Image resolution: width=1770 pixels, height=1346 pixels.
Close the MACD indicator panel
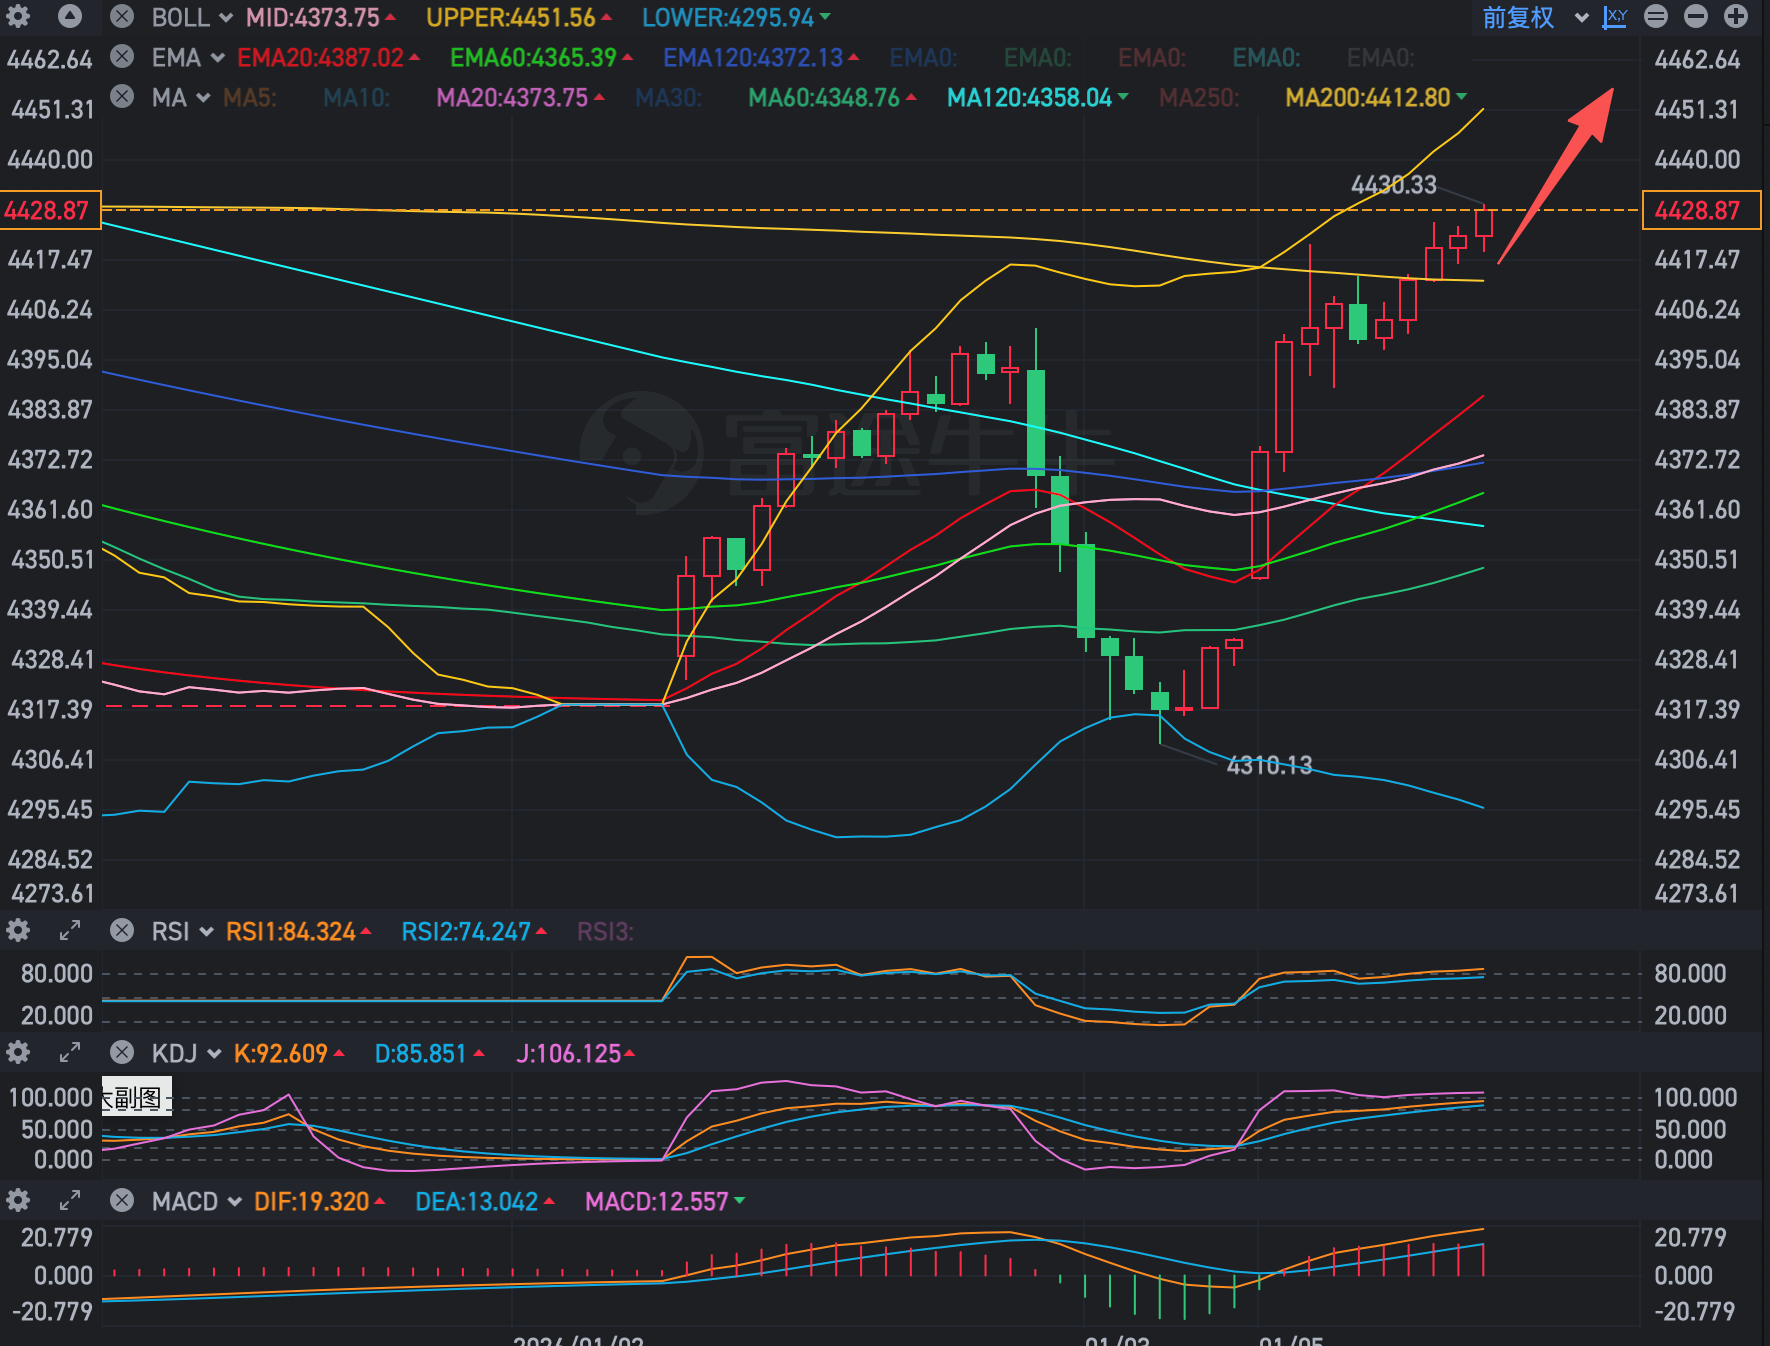(122, 1200)
